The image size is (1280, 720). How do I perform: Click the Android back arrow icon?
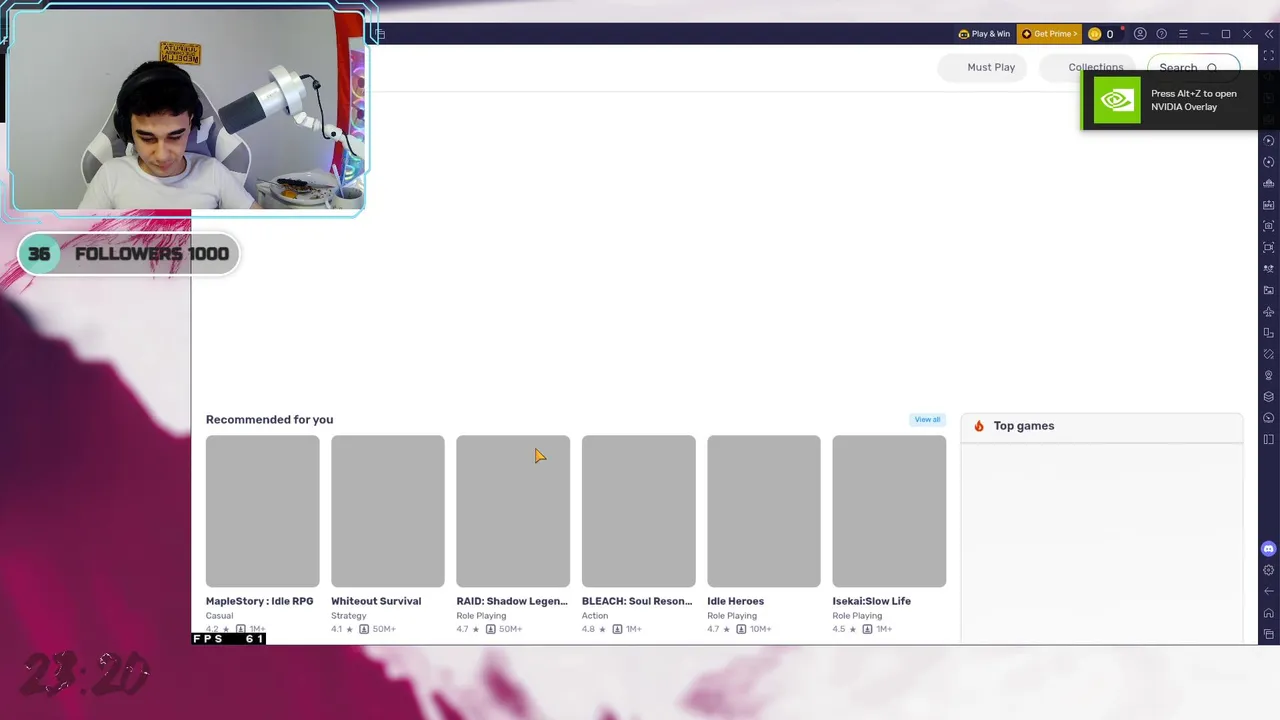pyautogui.click(x=1269, y=592)
